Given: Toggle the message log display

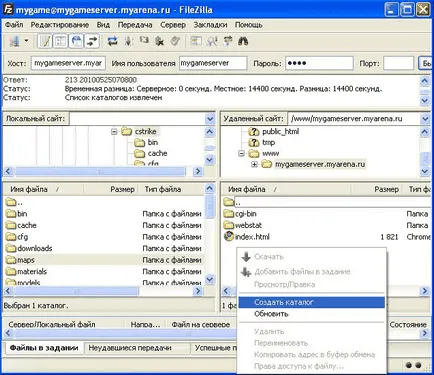Looking at the screenshot, I should click(x=45, y=41).
